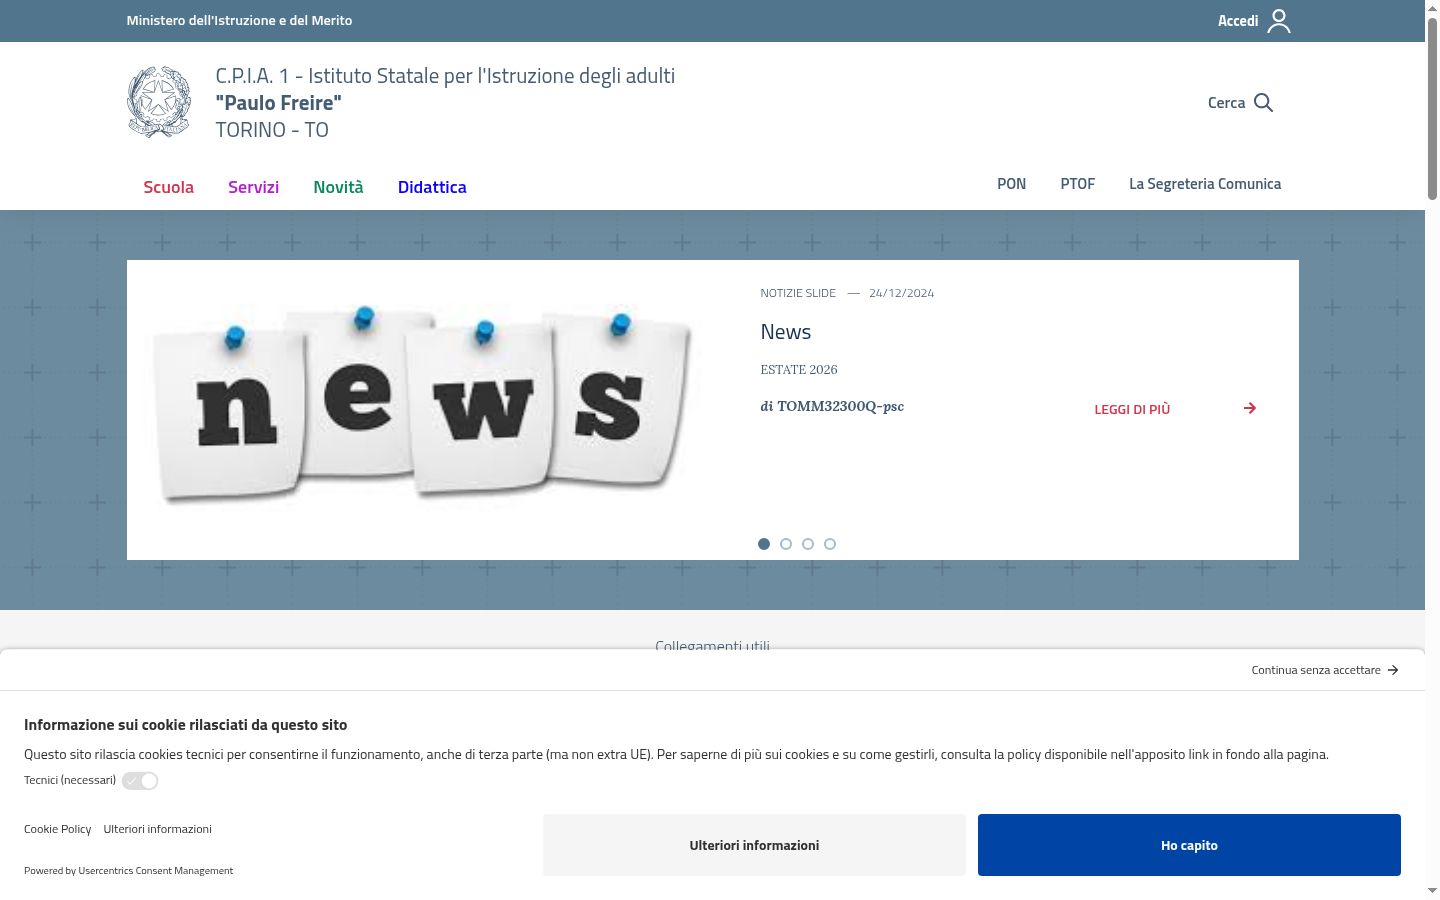Open the Servizi menu
This screenshot has height=900, width=1440.
tap(254, 187)
